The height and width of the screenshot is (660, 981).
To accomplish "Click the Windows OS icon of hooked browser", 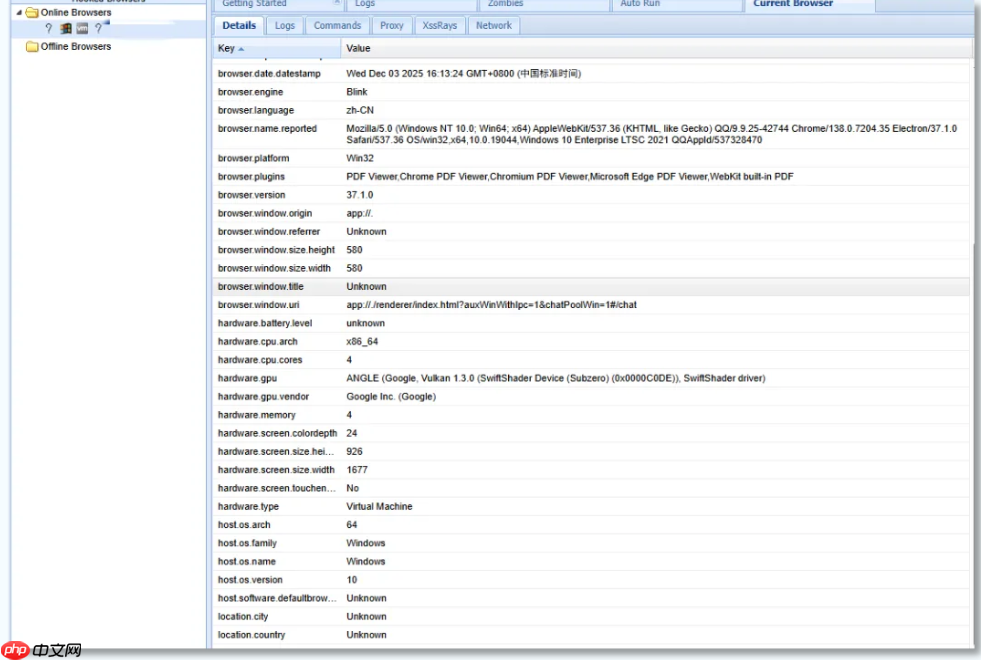I will (66, 29).
